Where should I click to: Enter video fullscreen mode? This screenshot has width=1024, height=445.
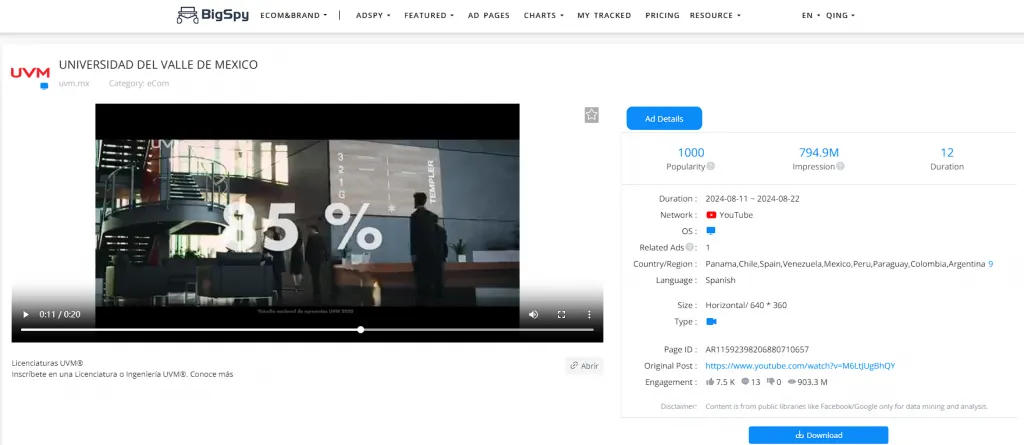pos(561,314)
